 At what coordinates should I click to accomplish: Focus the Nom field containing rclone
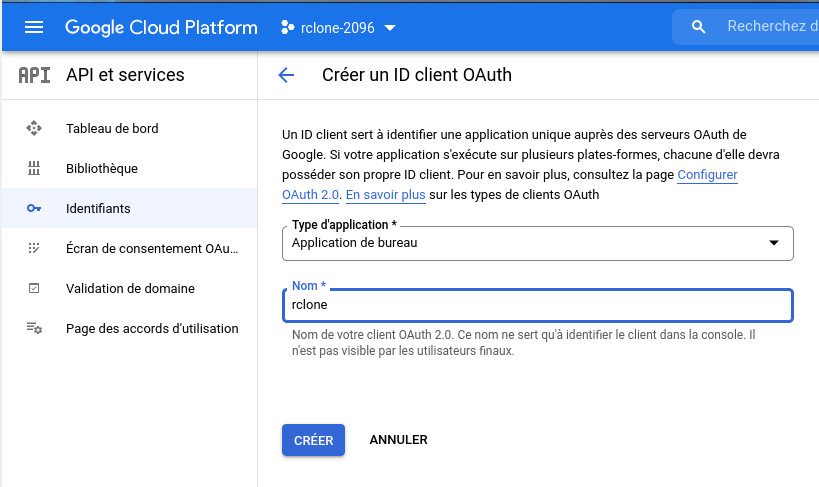point(537,305)
